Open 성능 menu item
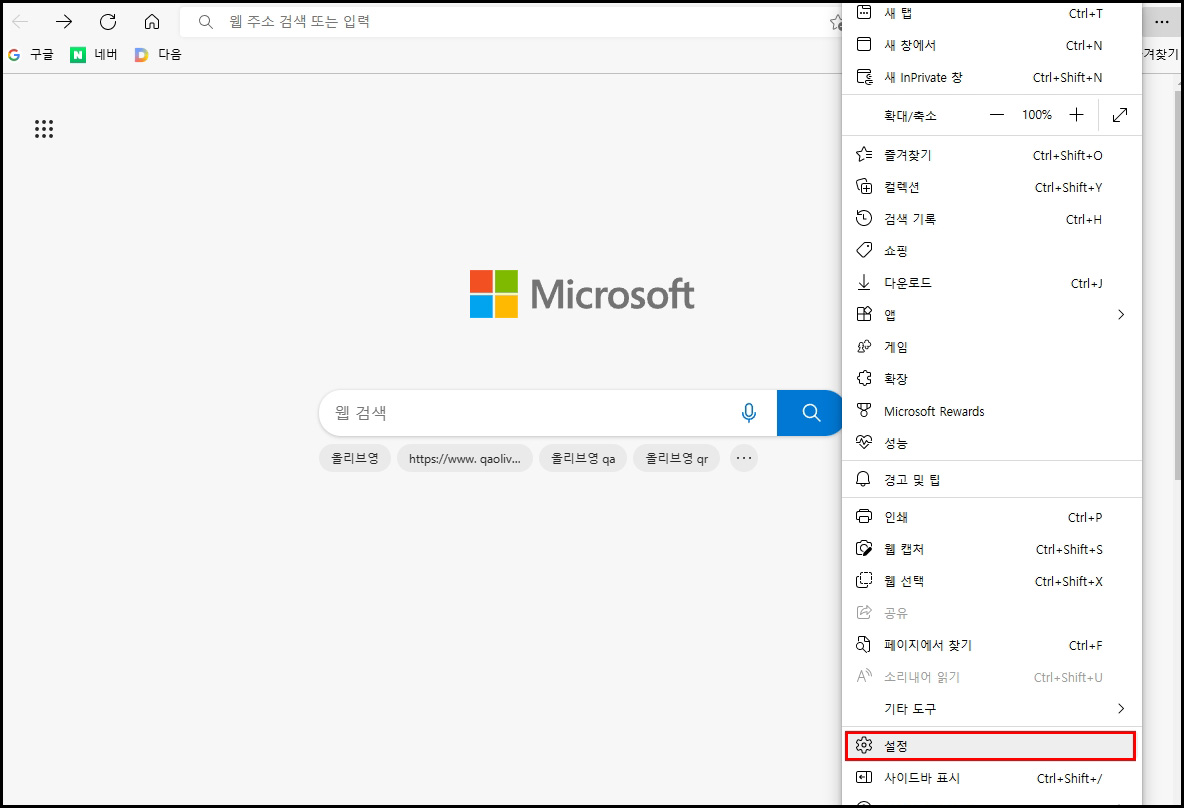The height and width of the screenshot is (808, 1184). [x=991, y=443]
